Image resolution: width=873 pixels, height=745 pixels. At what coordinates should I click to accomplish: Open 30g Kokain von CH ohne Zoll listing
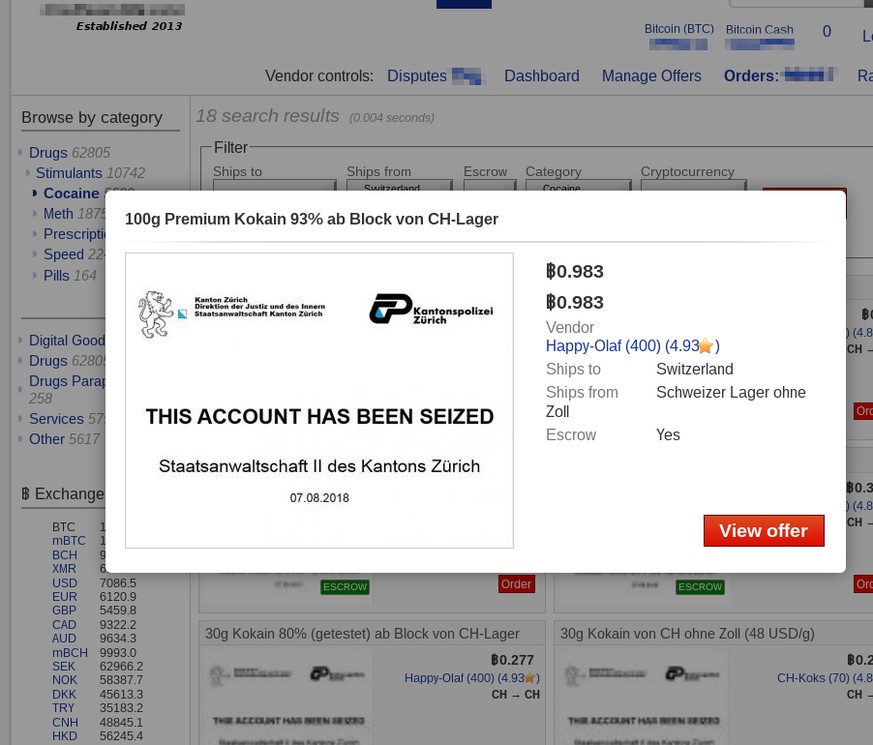(687, 634)
